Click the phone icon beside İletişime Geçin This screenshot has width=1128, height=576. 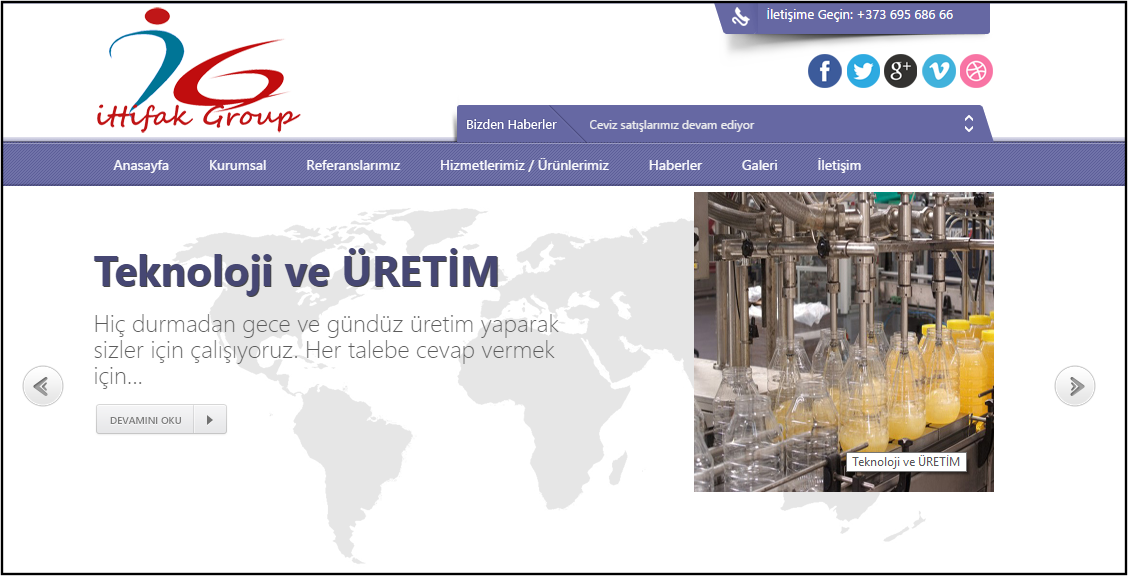tap(741, 16)
